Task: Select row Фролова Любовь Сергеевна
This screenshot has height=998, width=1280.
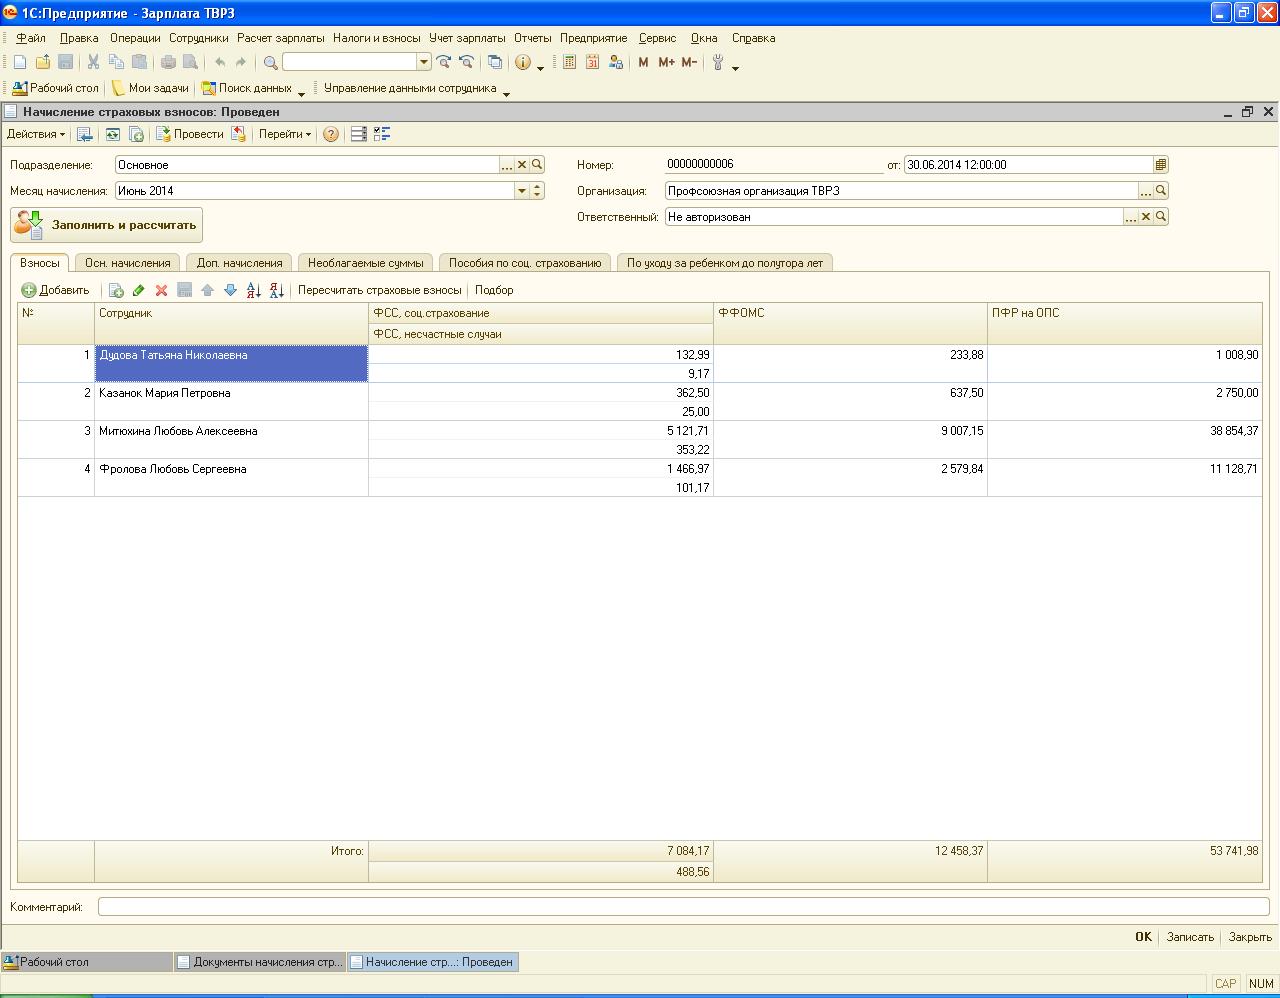Action: click(640, 478)
